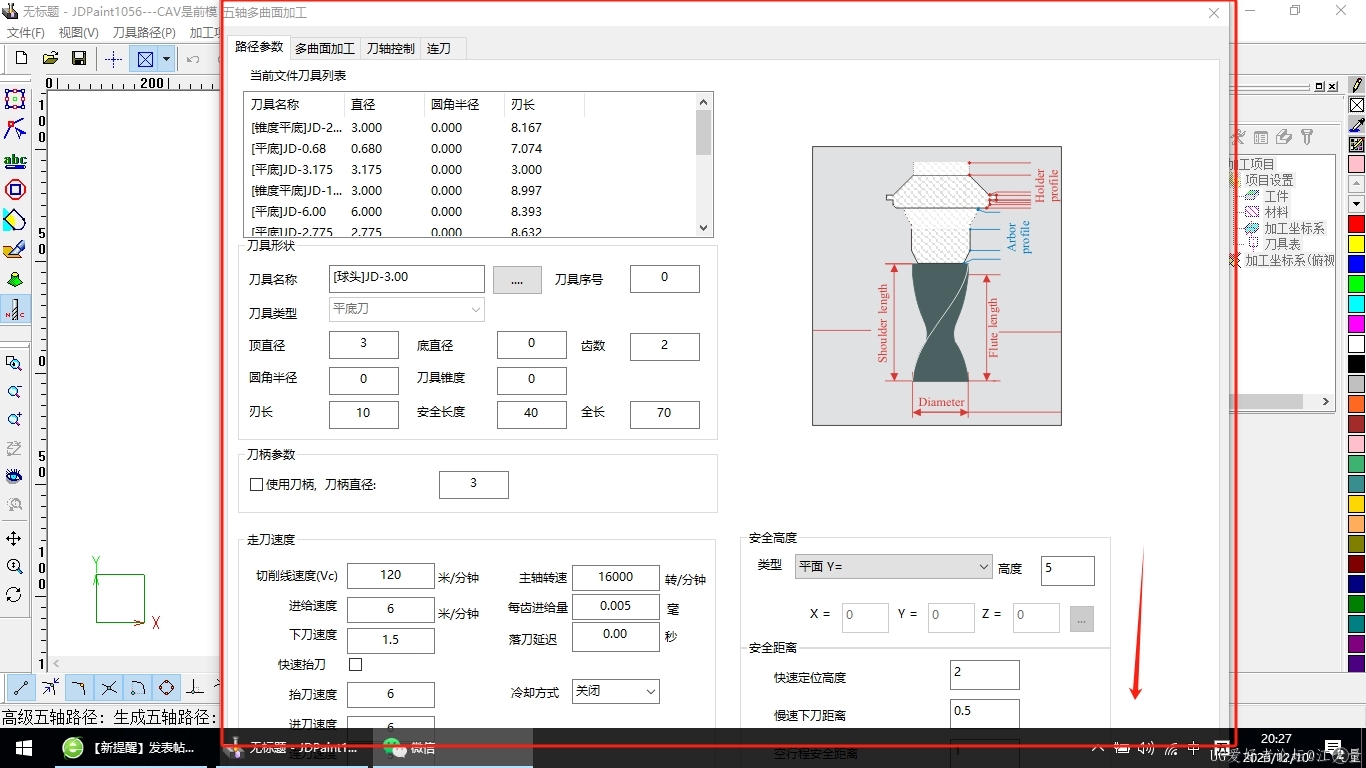This screenshot has height=768, width=1366.
Task: Click the 切削线速度(Vc) field showing 120
Action: tap(391, 576)
